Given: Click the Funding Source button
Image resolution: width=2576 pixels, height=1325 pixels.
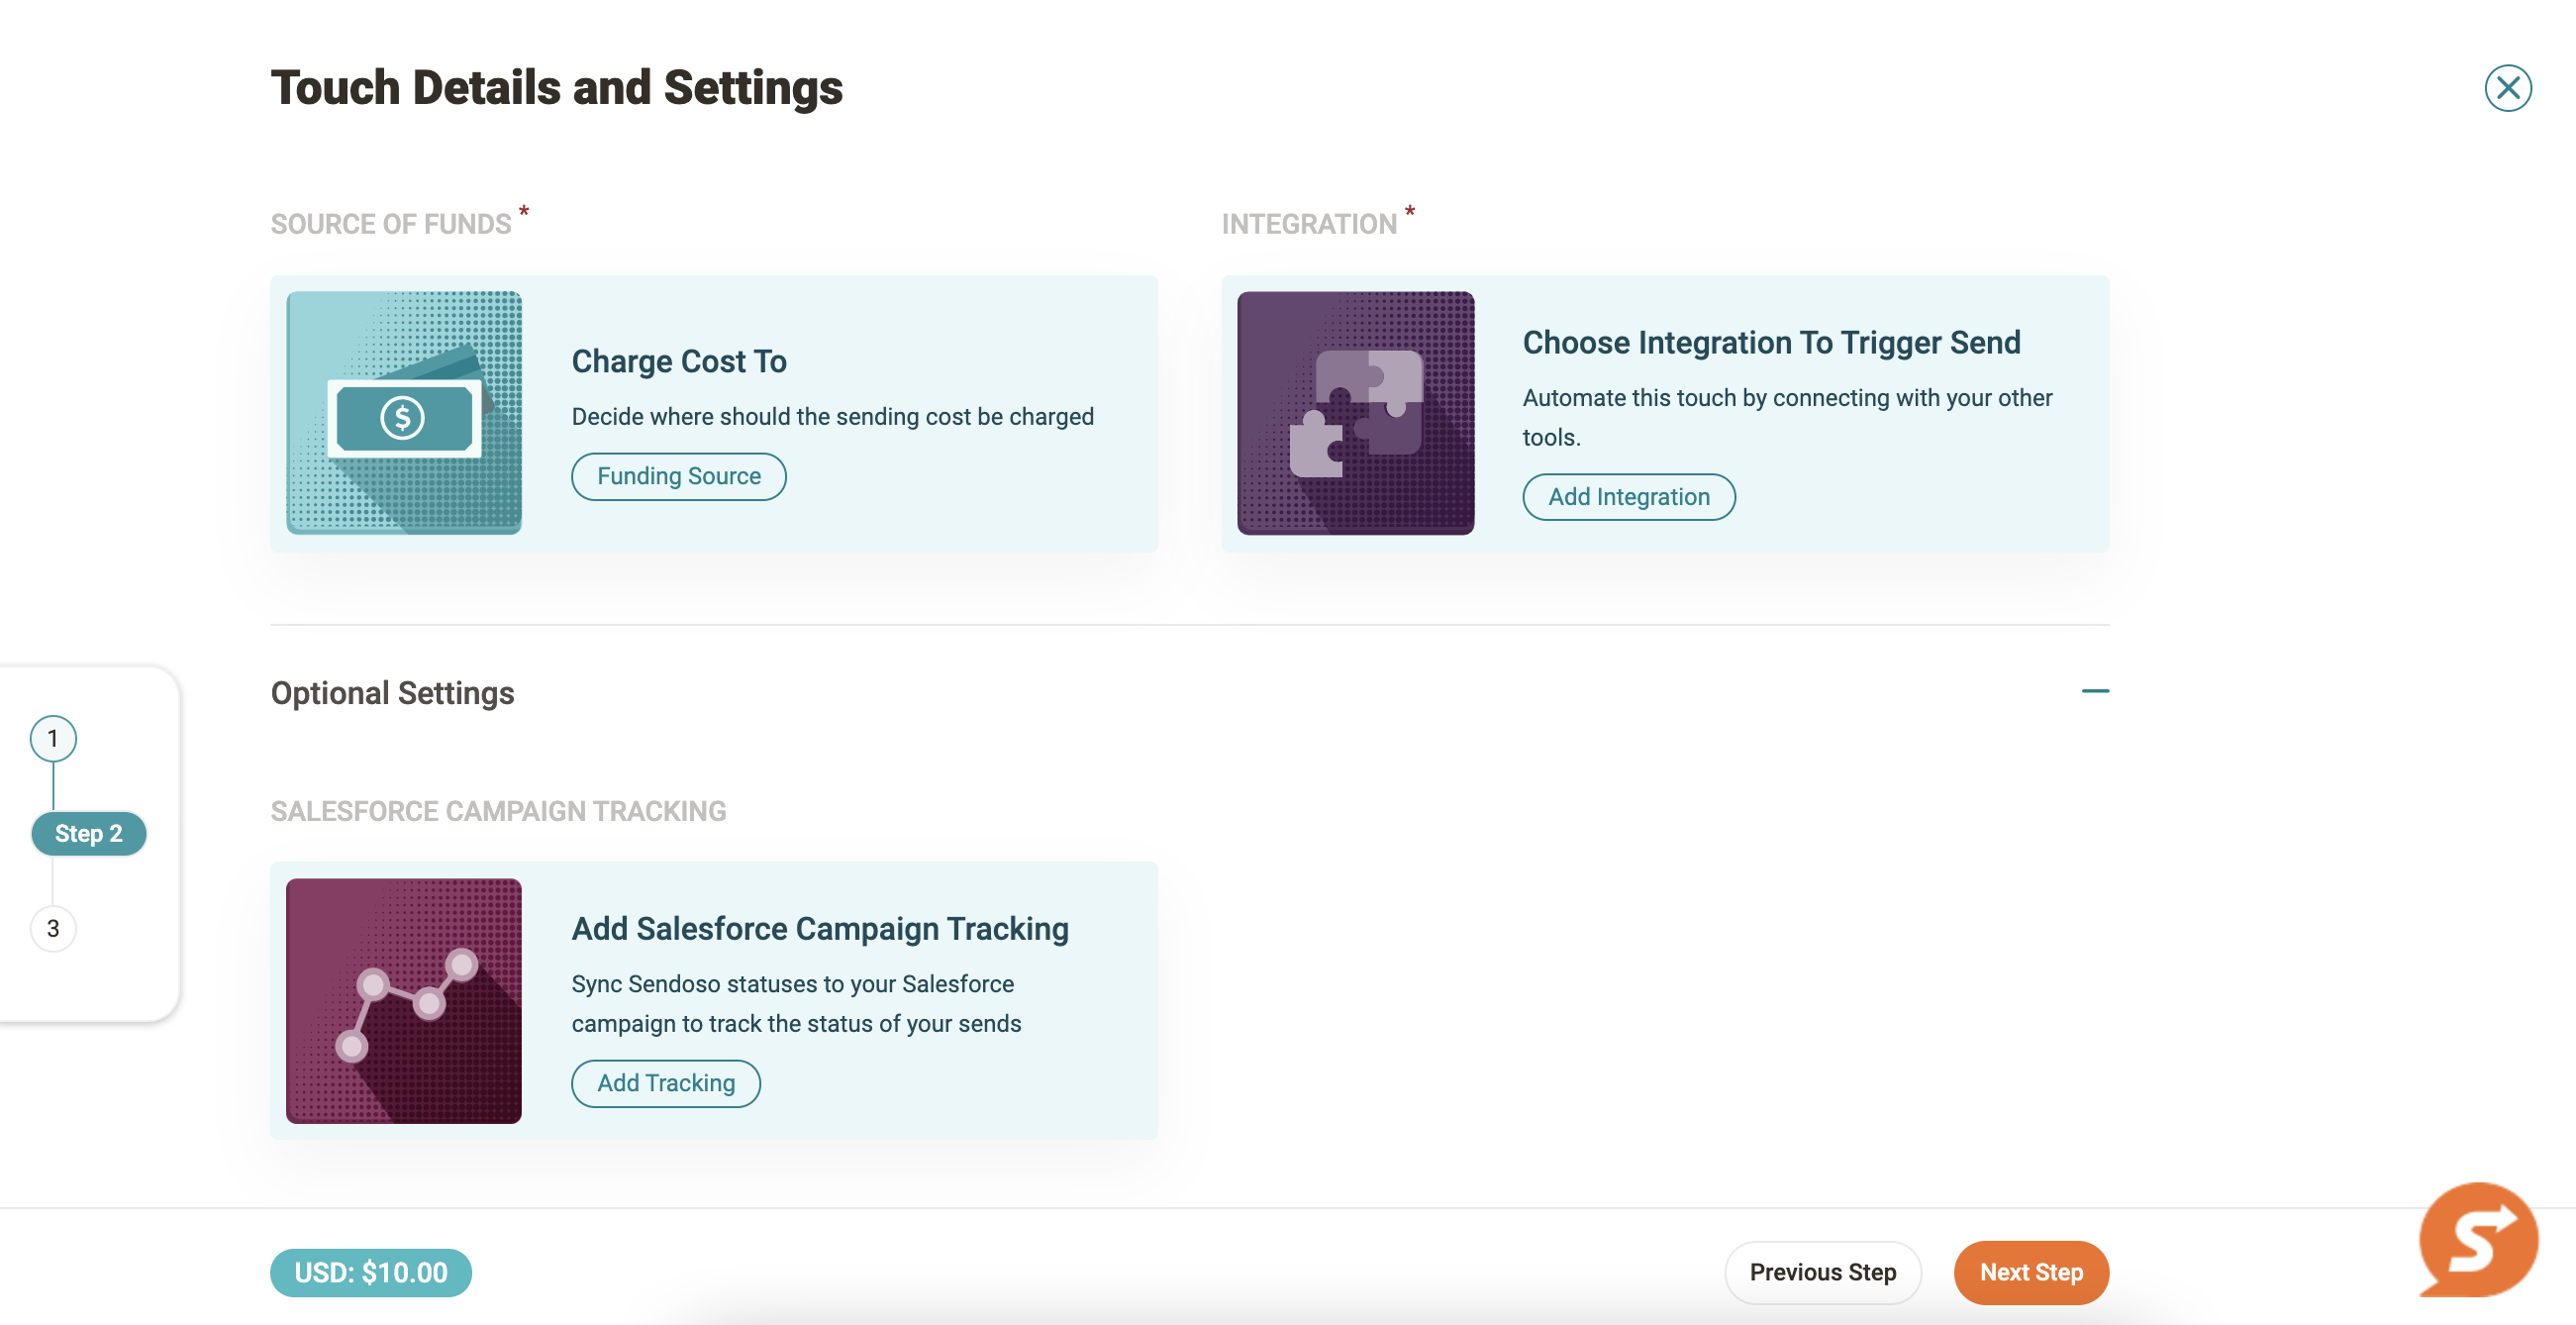Looking at the screenshot, I should point(678,476).
